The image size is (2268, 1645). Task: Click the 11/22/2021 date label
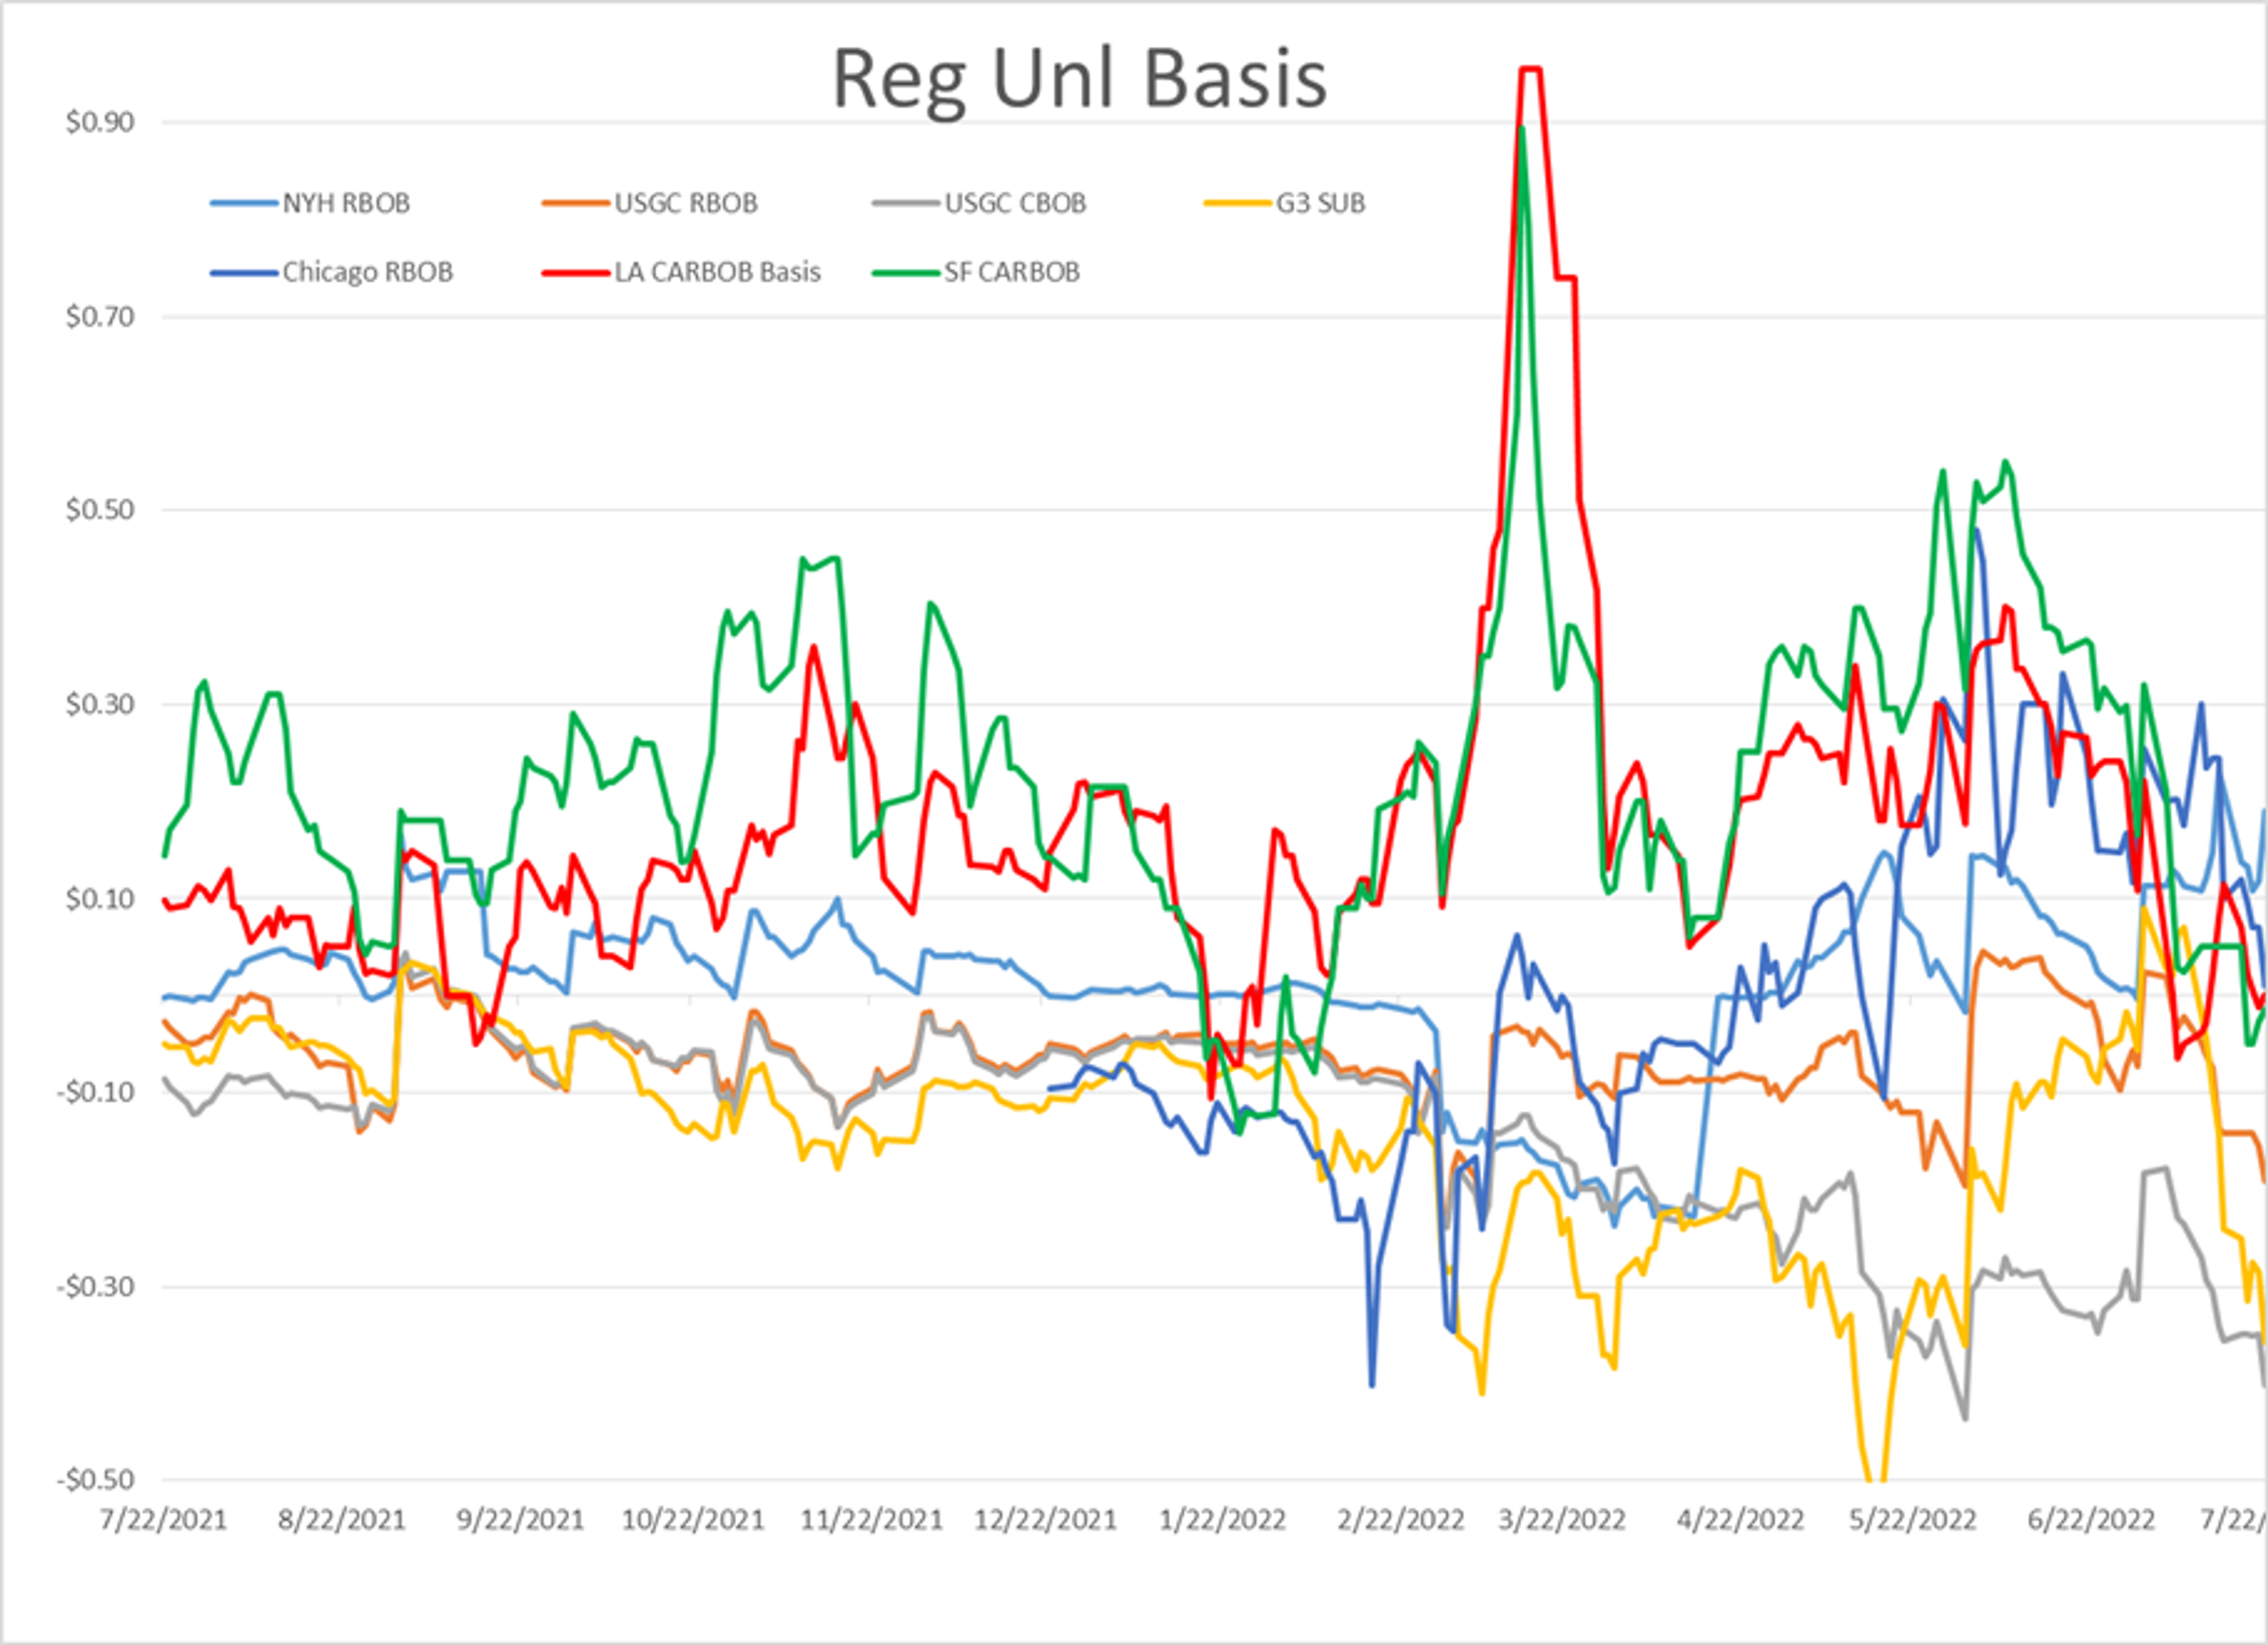(x=872, y=1521)
